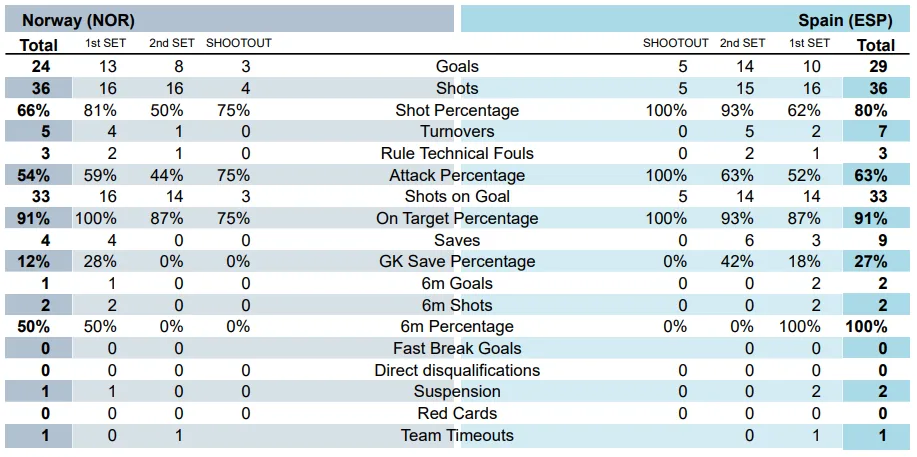Click Spain's total GK save percentage 27%

click(x=870, y=262)
